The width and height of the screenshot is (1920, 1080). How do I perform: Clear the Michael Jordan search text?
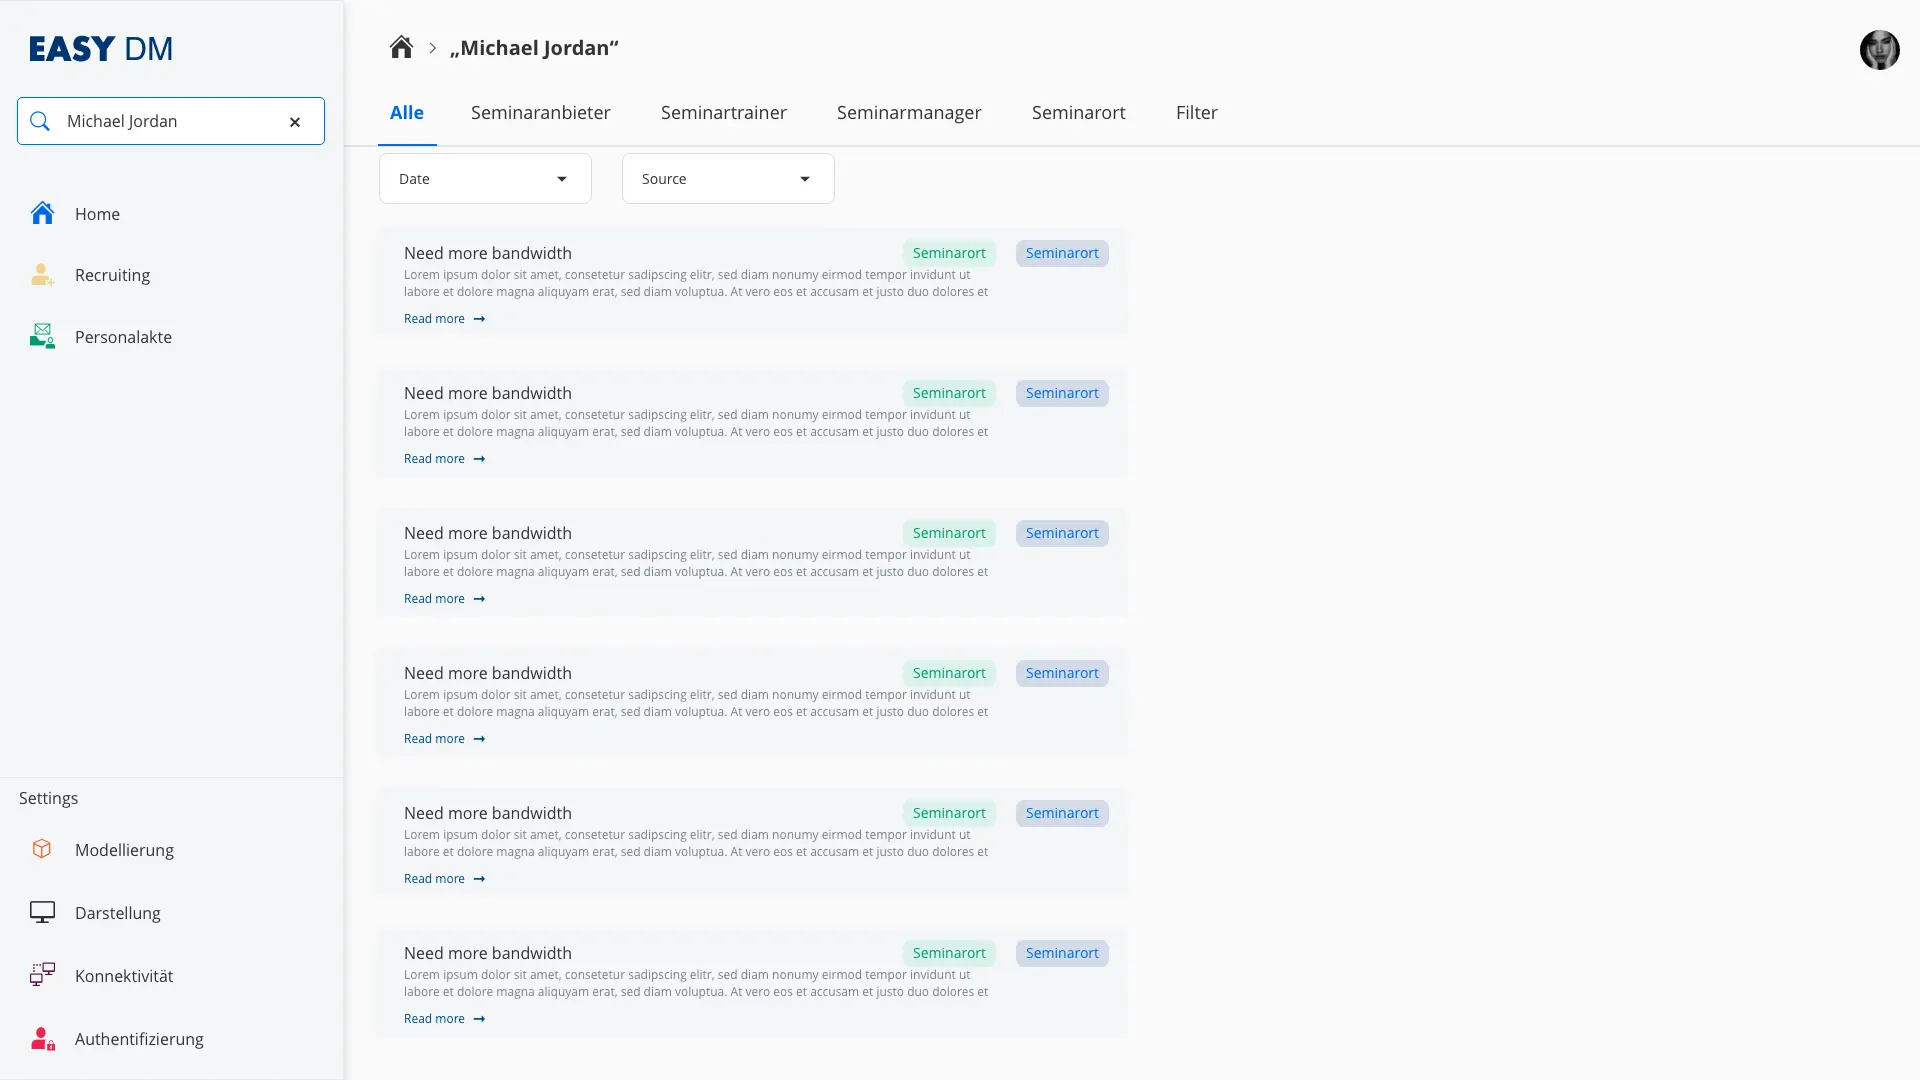295,122
